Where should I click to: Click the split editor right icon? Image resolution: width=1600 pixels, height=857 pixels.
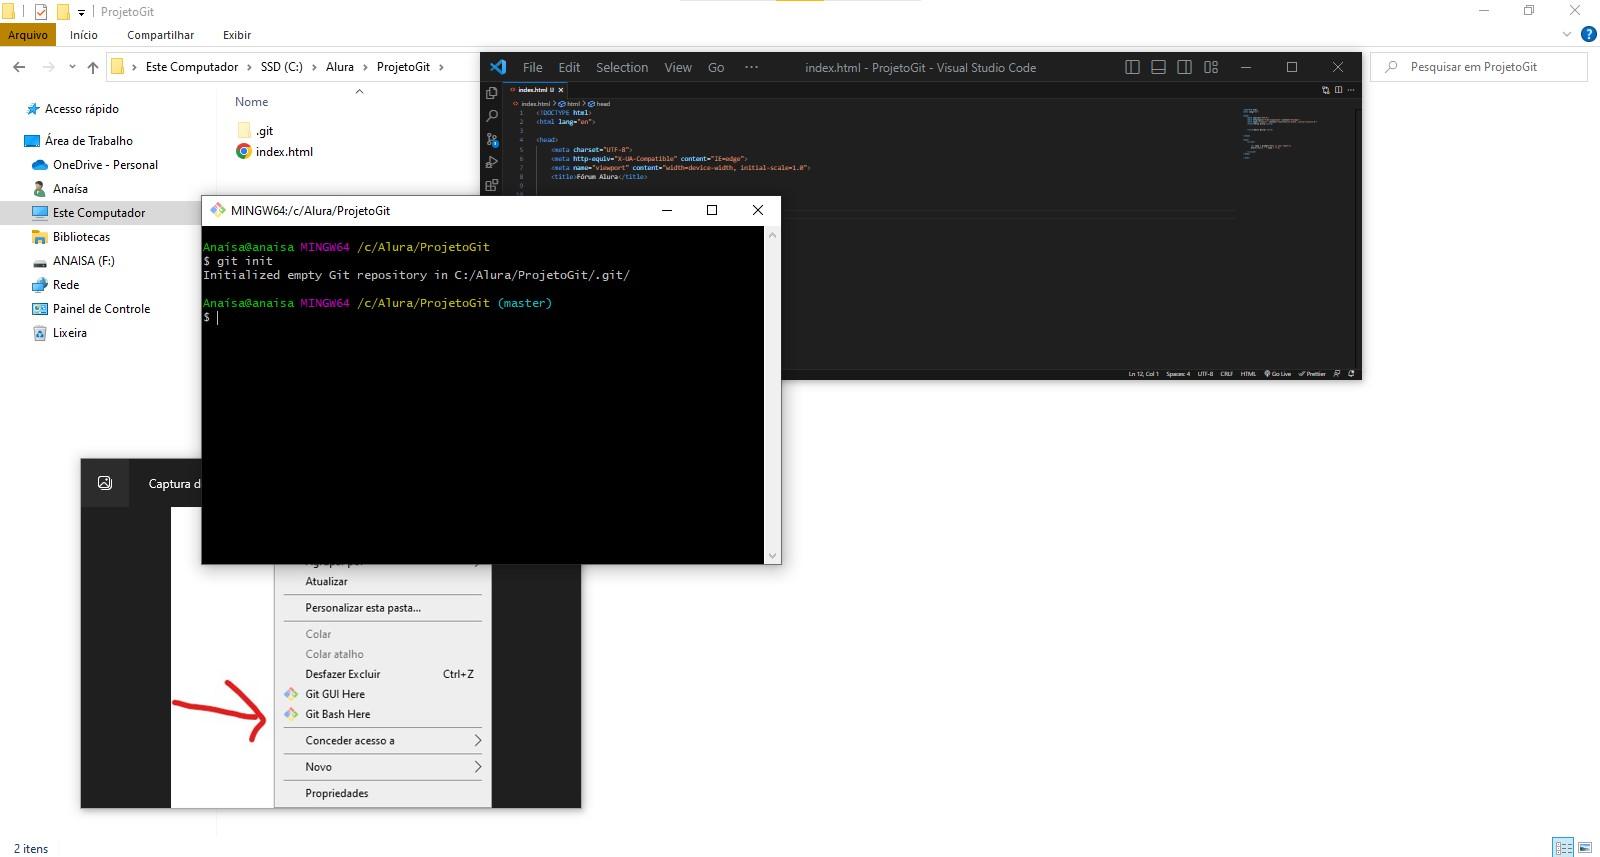(1338, 90)
